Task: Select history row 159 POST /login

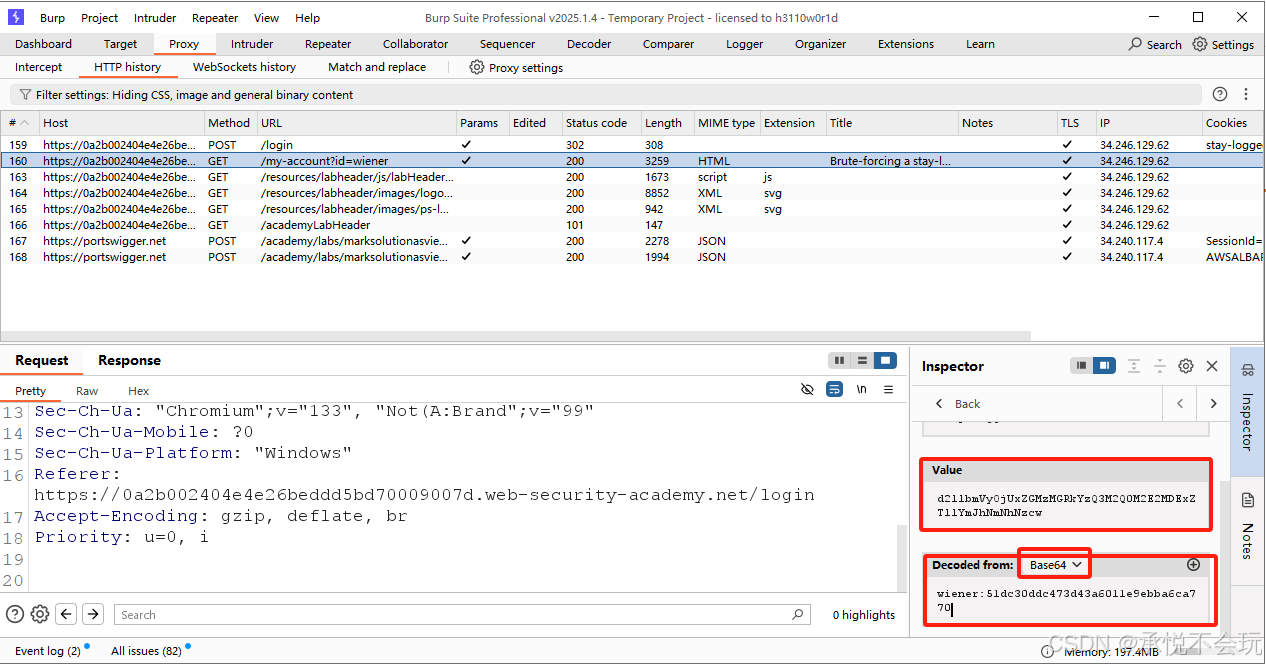Action: (x=632, y=145)
